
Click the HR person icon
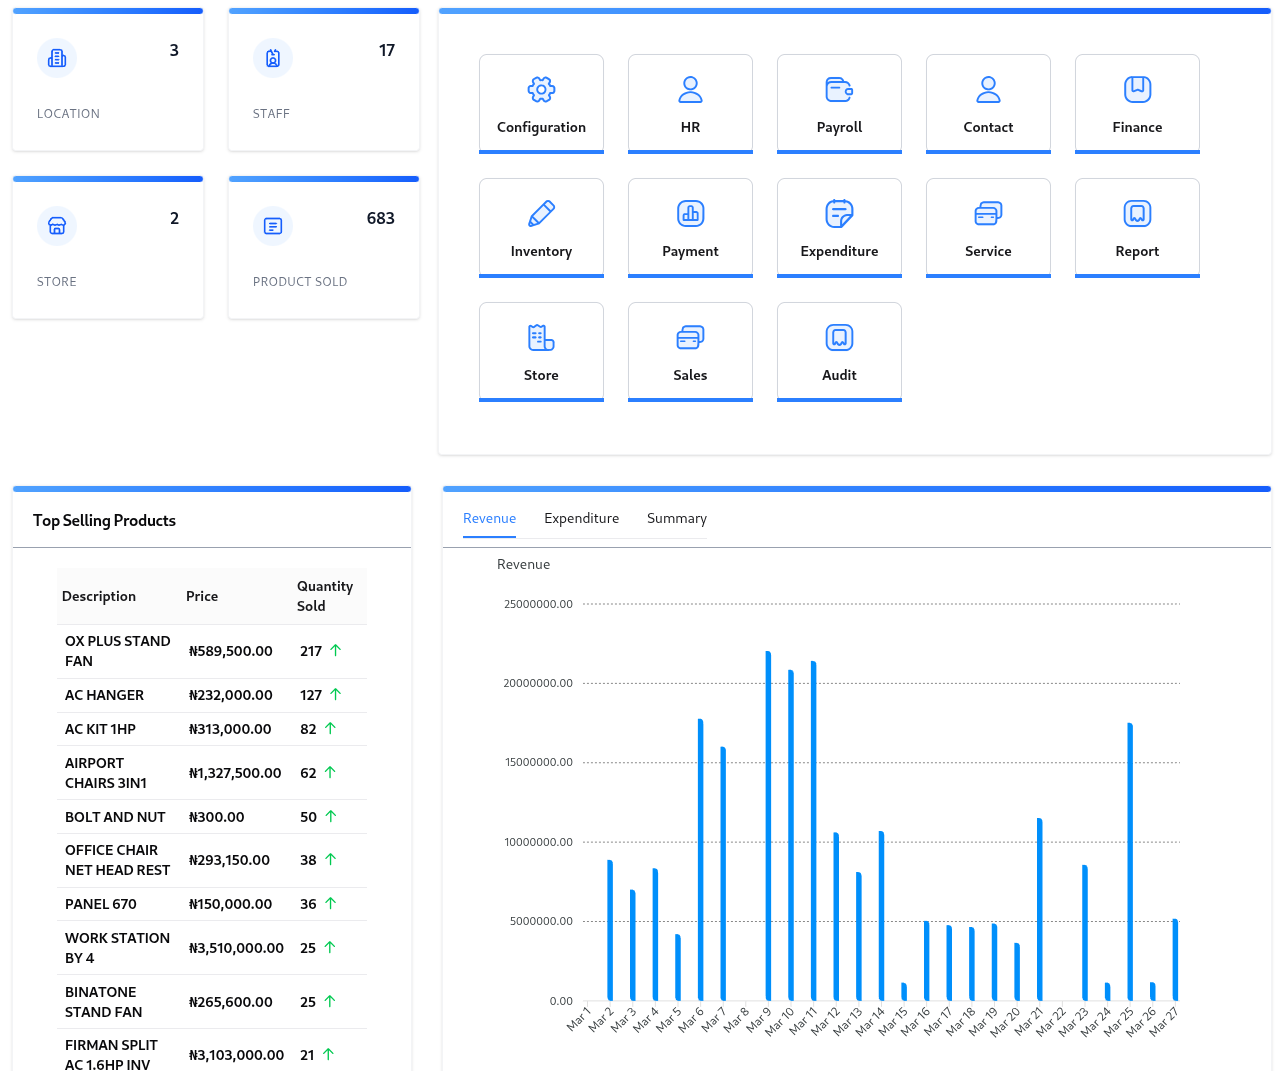click(690, 90)
